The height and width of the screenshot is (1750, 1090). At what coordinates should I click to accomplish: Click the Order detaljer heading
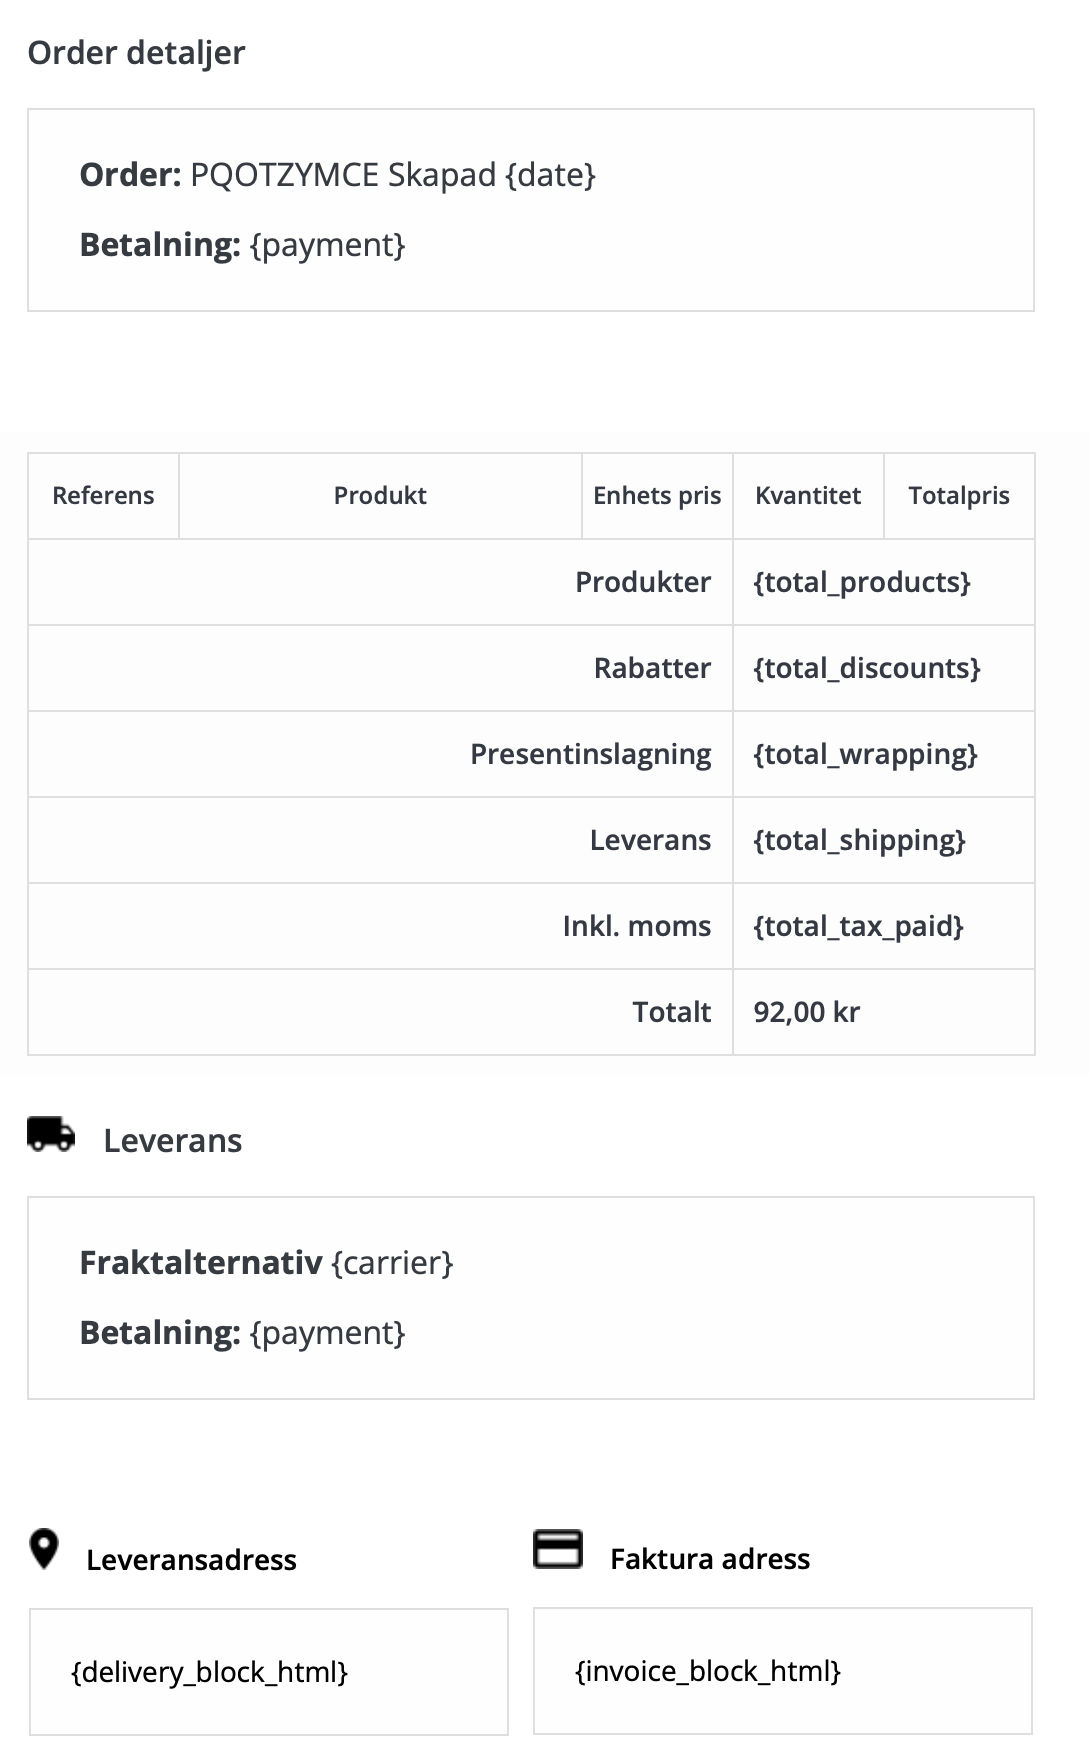(136, 53)
